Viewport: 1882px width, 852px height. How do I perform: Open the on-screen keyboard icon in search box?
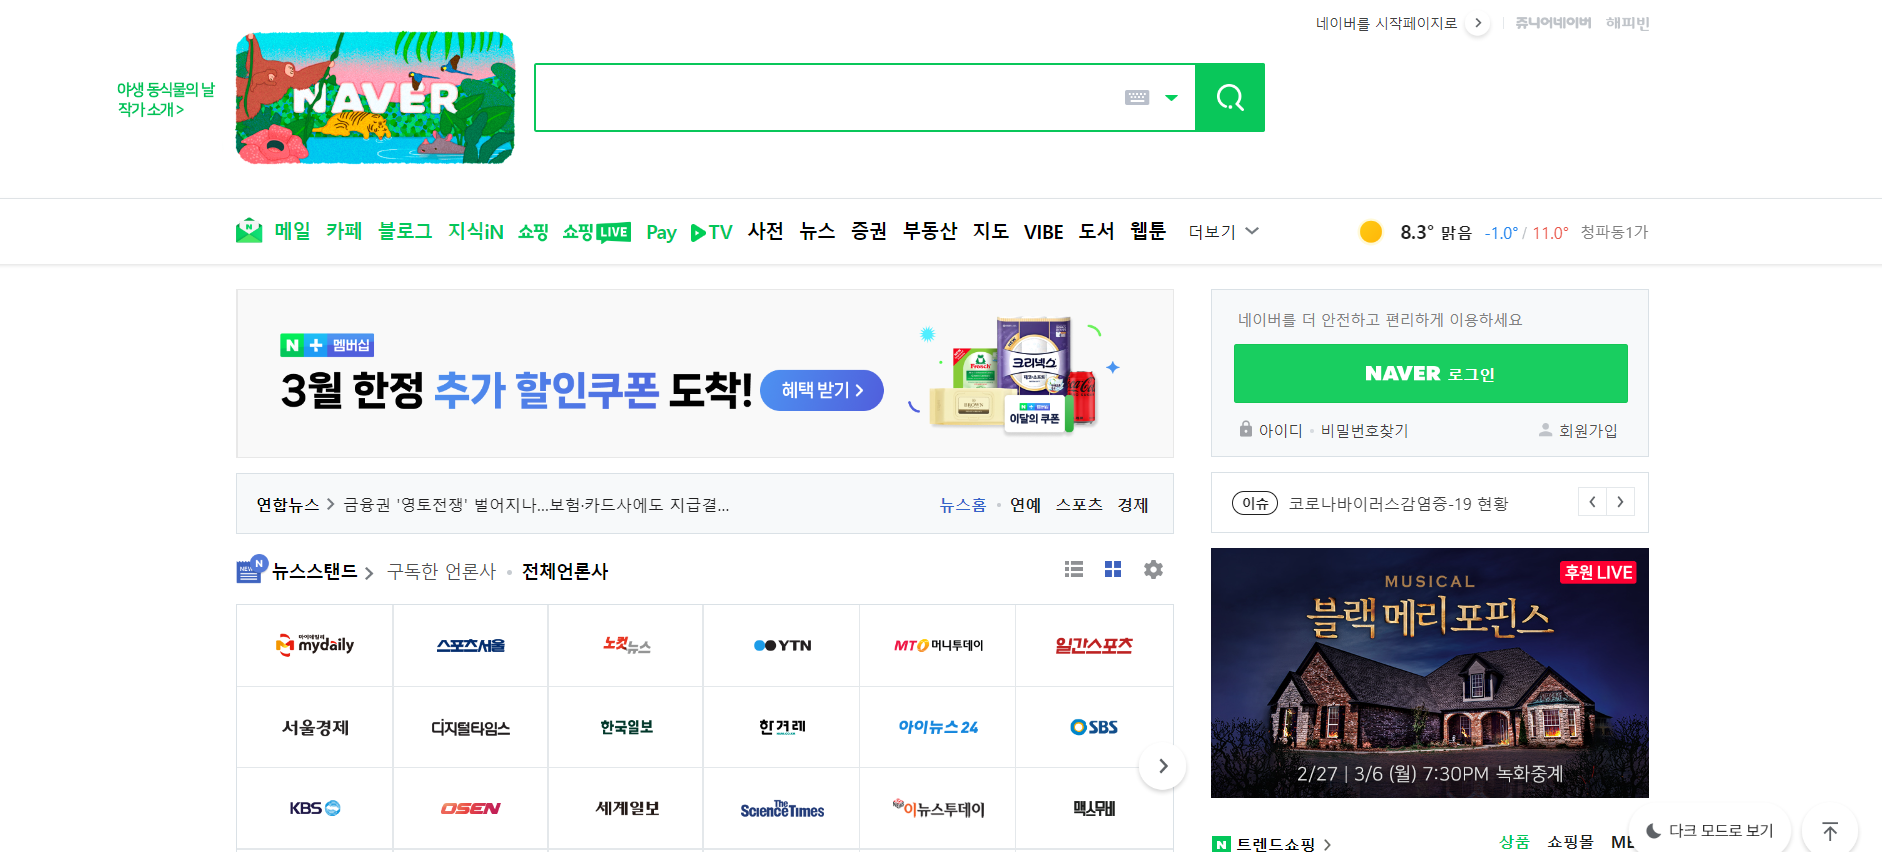[x=1137, y=97]
